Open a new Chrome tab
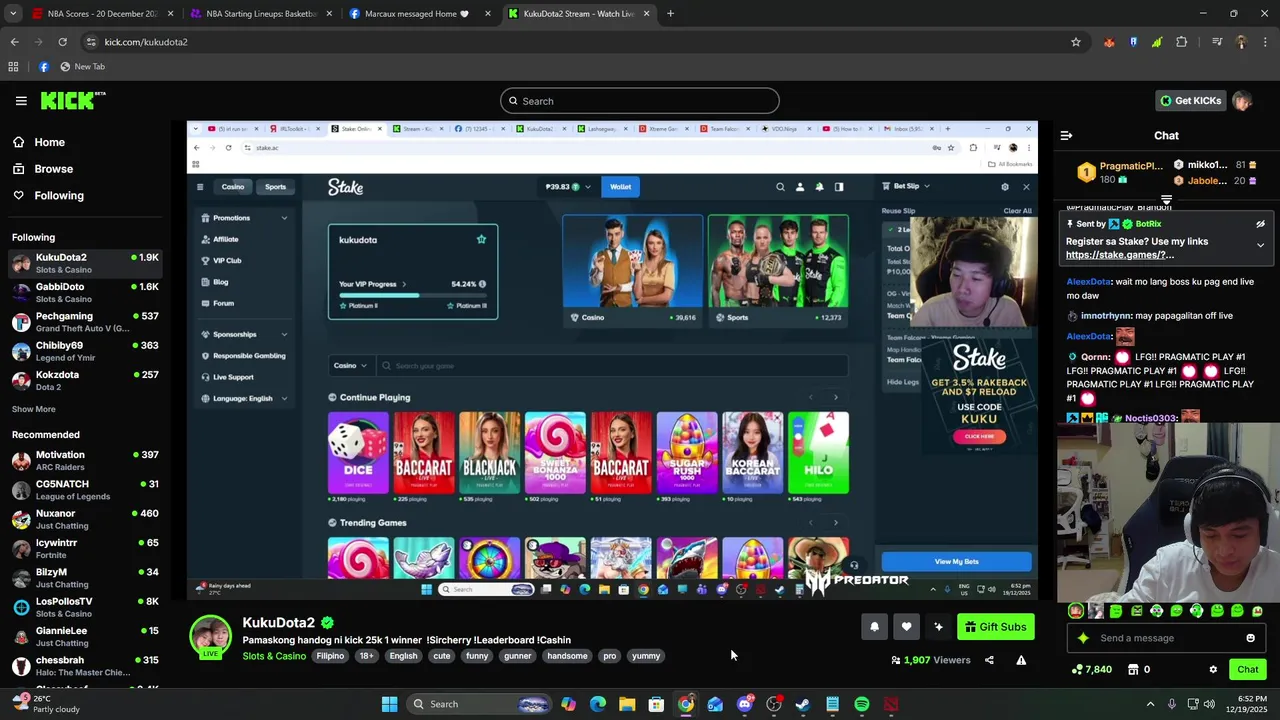Screen dimensions: 1280x720 point(670,14)
